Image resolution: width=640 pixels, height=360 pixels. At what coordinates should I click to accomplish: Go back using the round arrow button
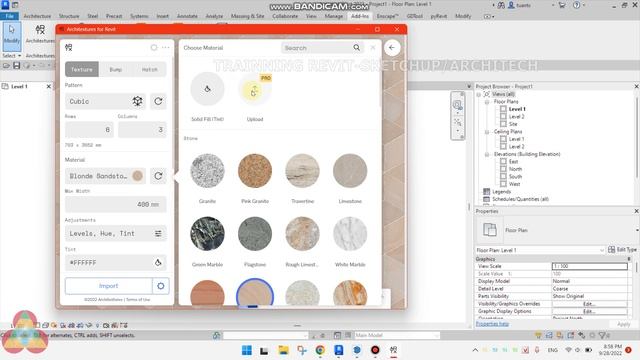392,48
